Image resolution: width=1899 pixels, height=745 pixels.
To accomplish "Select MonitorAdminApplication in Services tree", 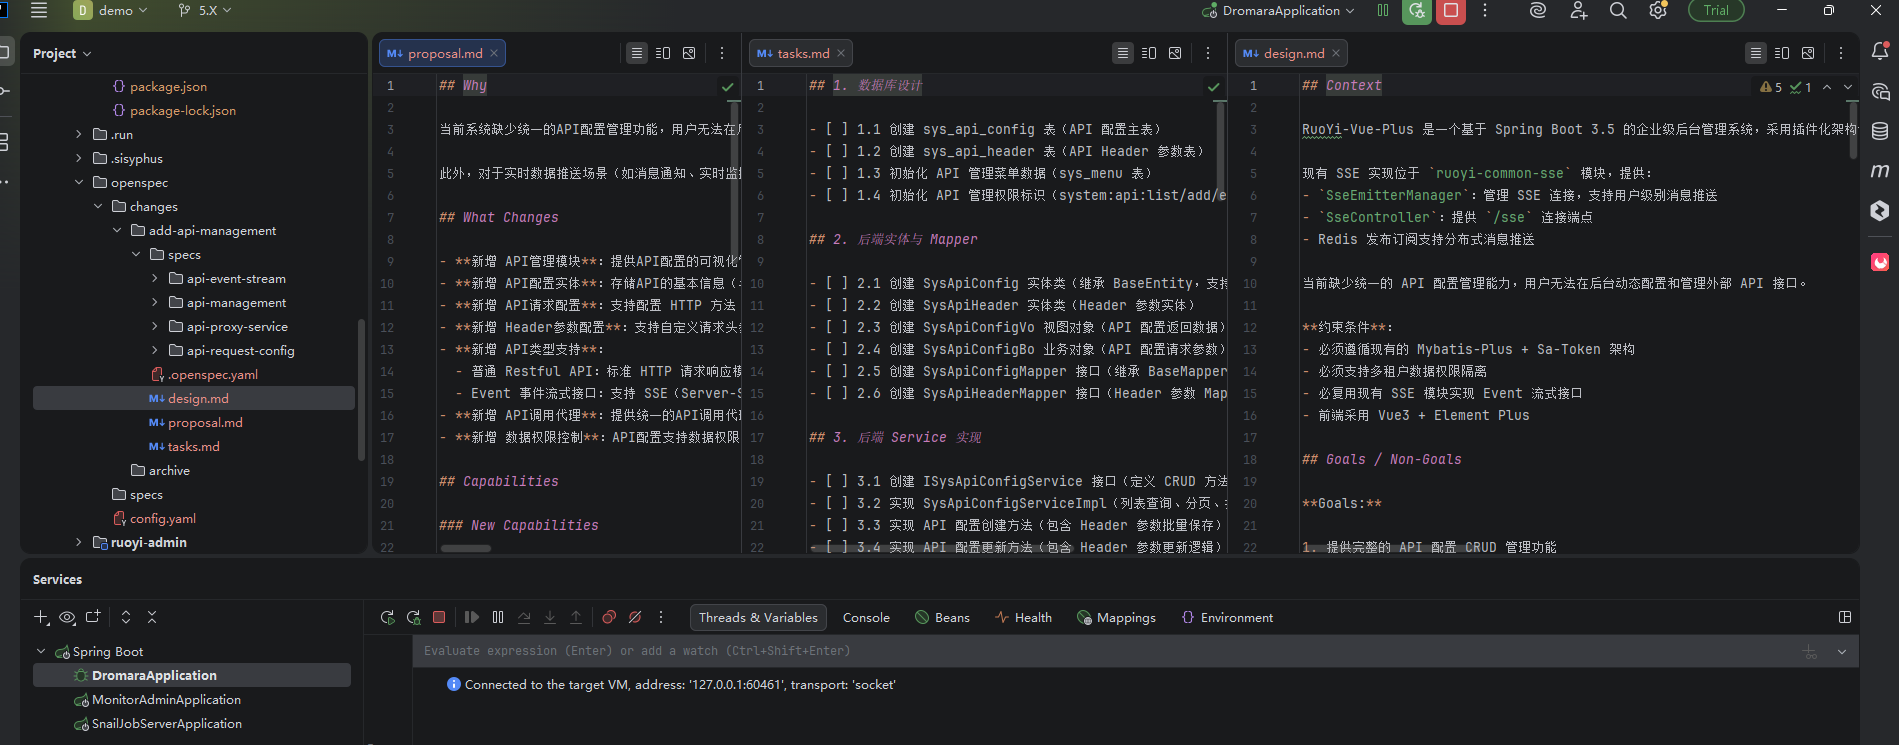I will pyautogui.click(x=166, y=699).
